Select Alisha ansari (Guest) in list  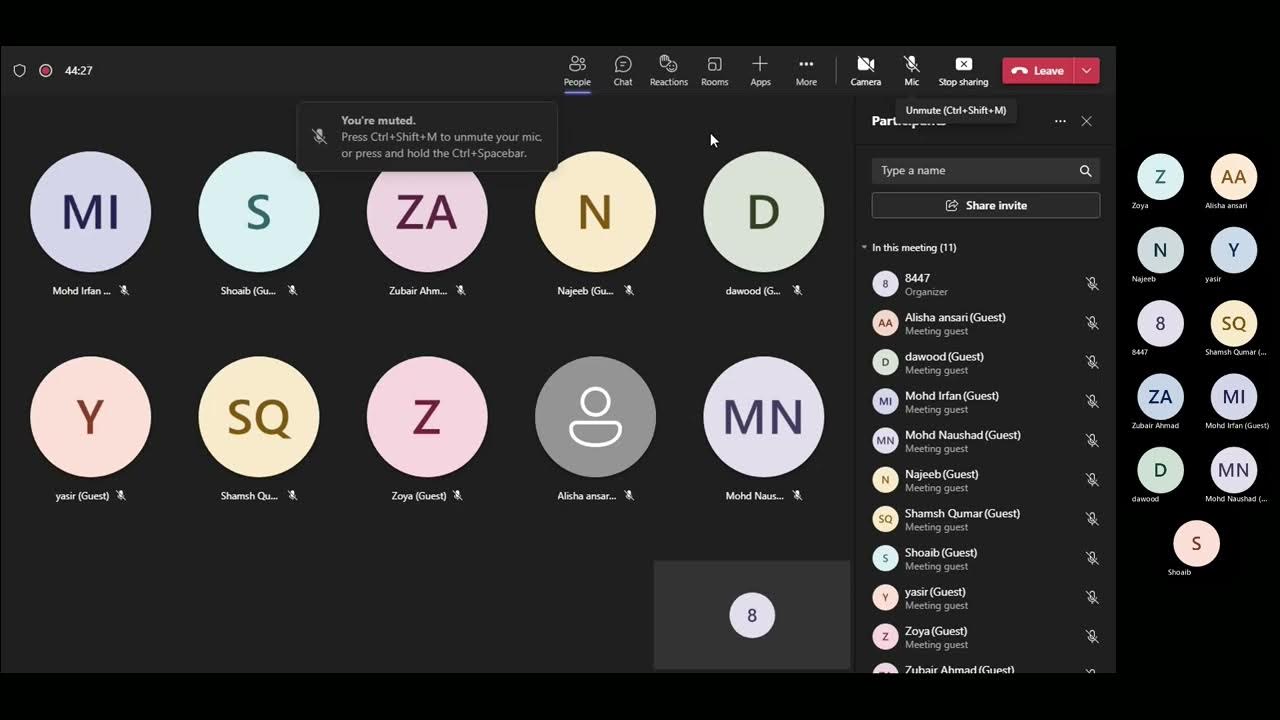pyautogui.click(x=986, y=323)
